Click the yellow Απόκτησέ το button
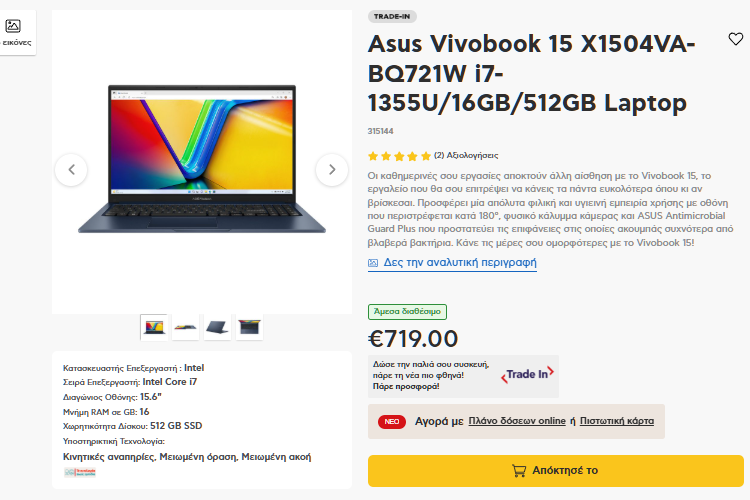 pos(556,471)
